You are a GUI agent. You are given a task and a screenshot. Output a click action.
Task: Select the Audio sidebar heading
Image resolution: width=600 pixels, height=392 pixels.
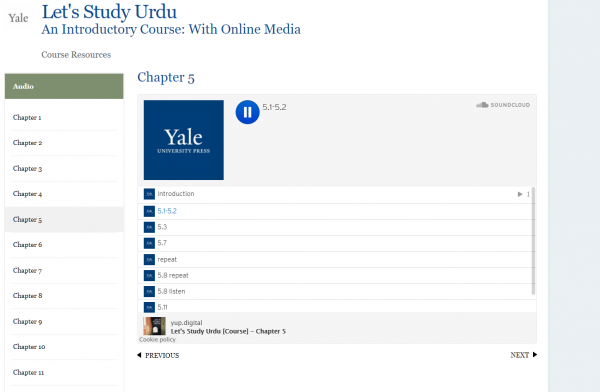[64, 86]
